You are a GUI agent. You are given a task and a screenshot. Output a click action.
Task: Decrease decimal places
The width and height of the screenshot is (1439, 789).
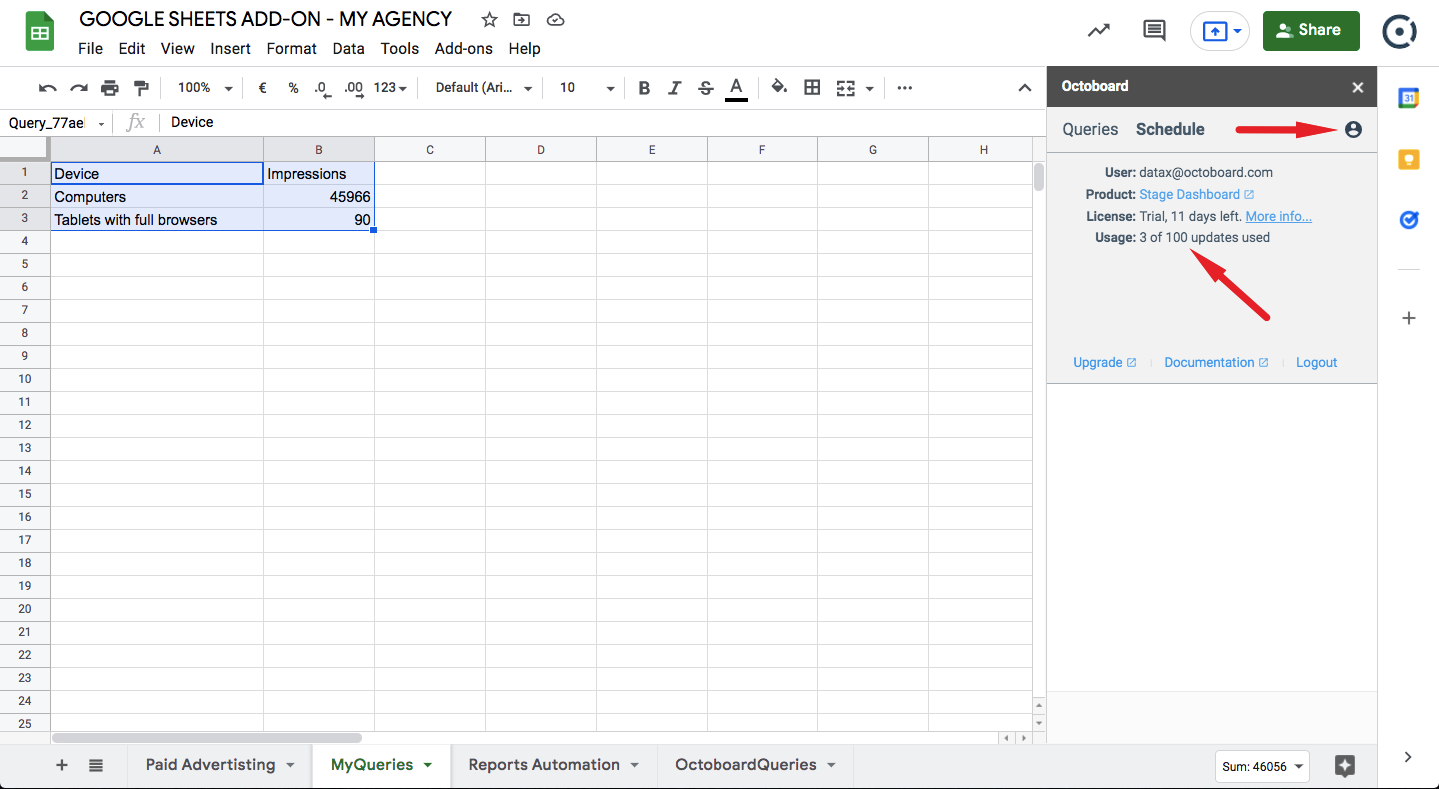(322, 88)
